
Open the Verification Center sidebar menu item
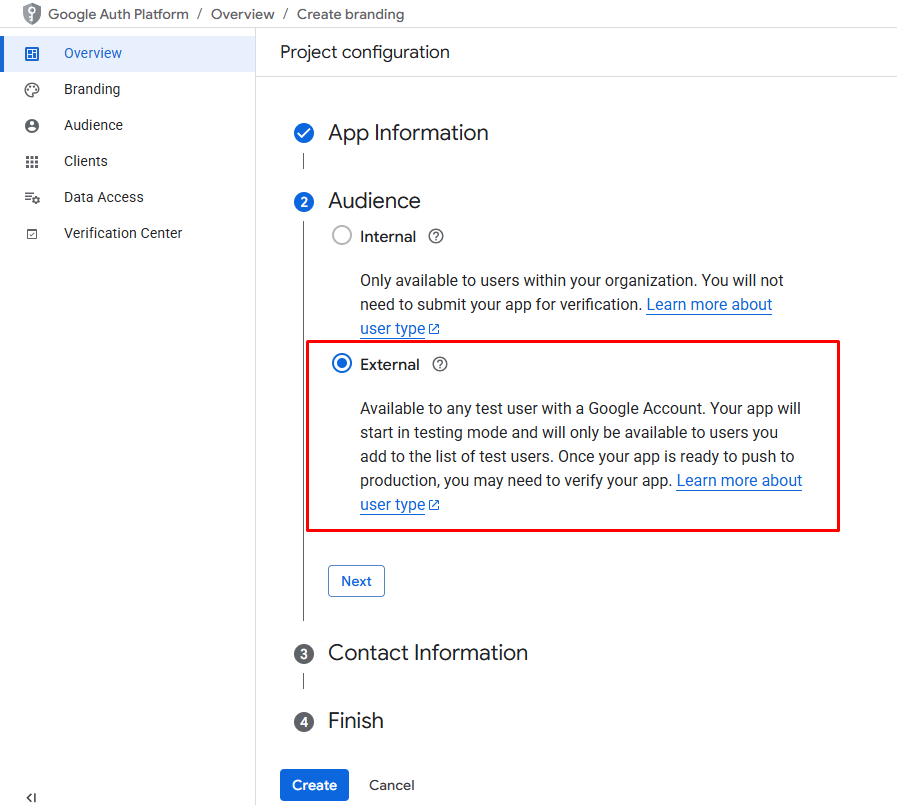[x=129, y=234]
